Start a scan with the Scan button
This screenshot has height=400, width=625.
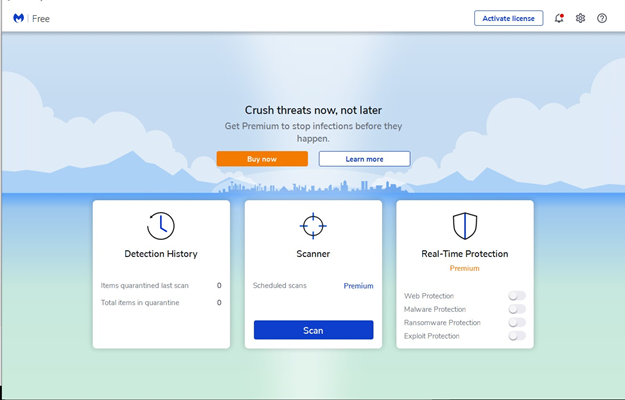pos(314,330)
